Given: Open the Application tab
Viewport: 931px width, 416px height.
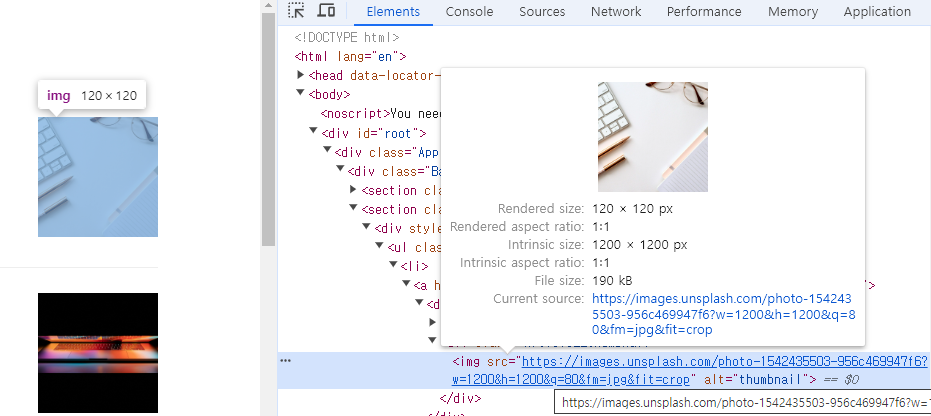Looking at the screenshot, I should pyautogui.click(x=877, y=11).
